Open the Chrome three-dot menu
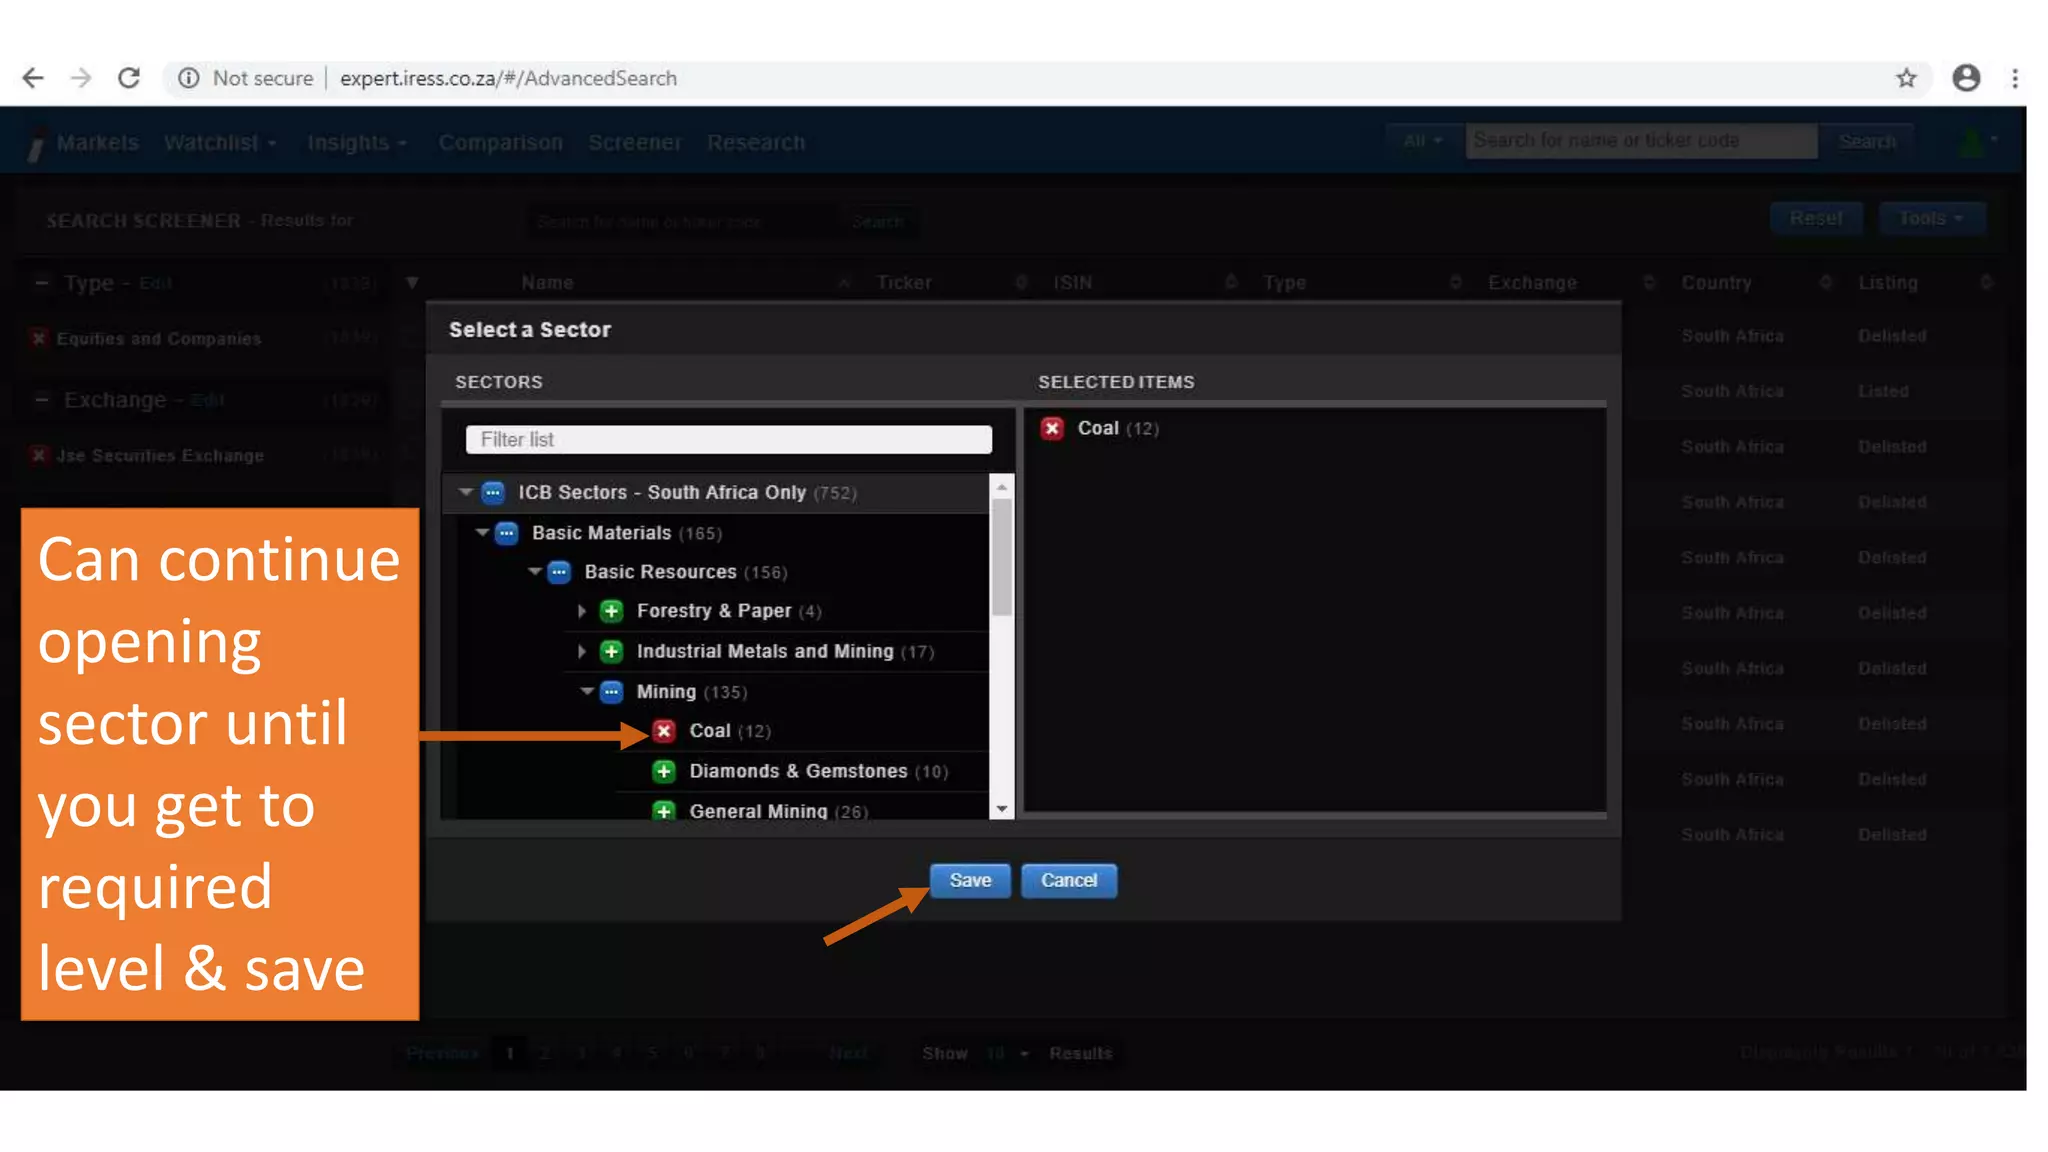The image size is (2048, 1152). (x=2015, y=78)
